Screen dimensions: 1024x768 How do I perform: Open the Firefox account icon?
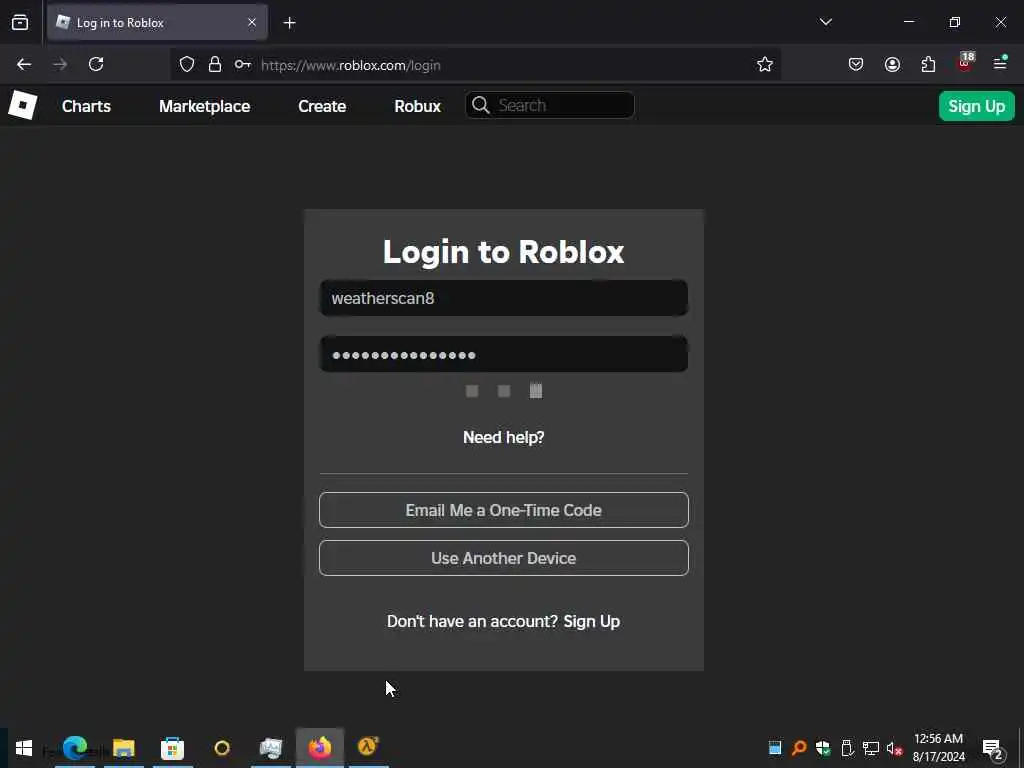coord(892,64)
